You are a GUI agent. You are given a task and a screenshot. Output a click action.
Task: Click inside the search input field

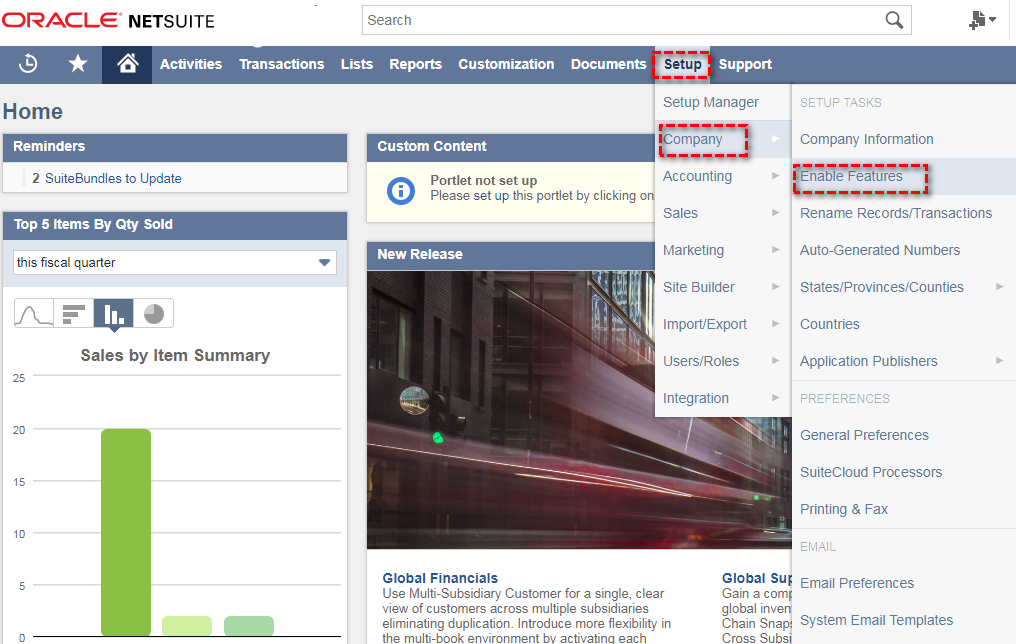click(600, 20)
